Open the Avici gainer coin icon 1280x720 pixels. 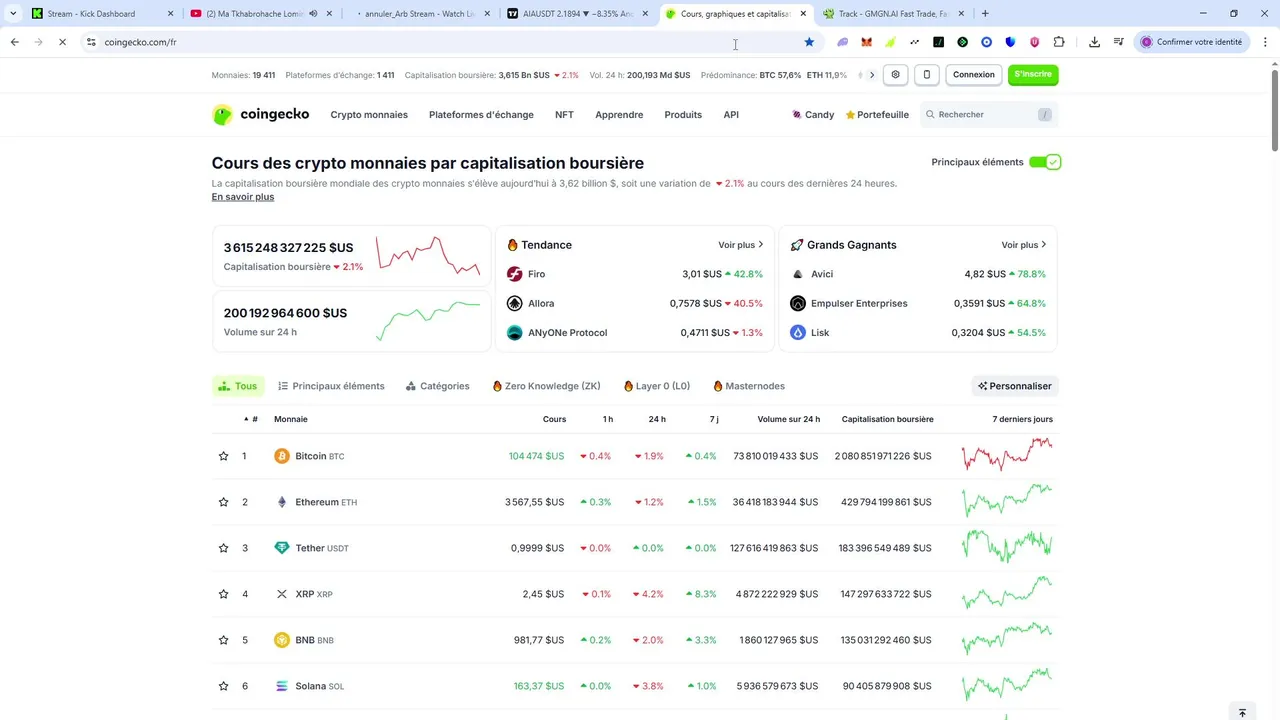point(798,274)
